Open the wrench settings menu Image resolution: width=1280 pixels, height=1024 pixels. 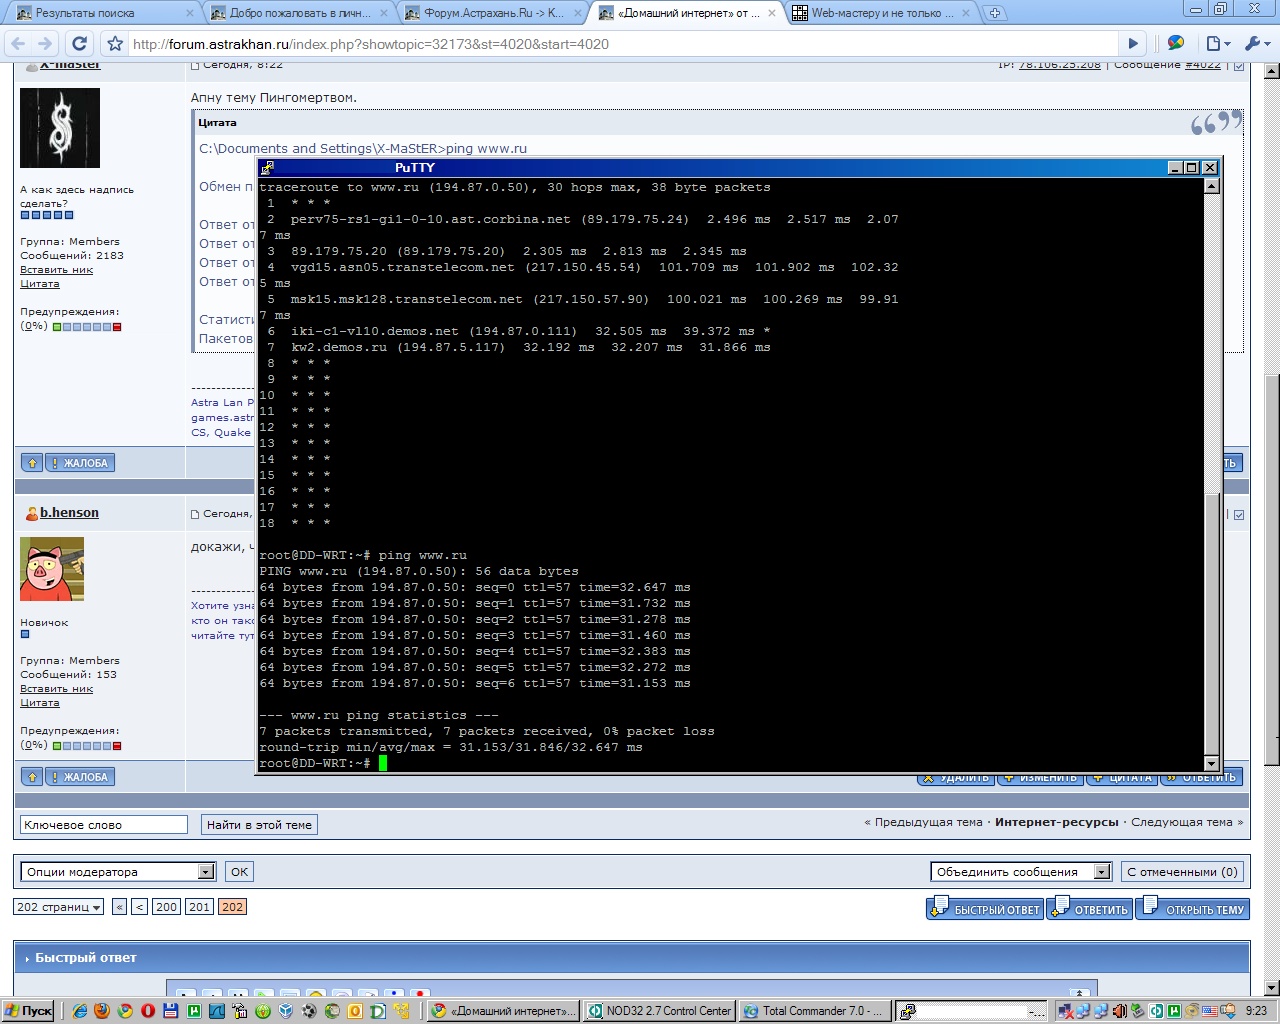pos(1256,44)
